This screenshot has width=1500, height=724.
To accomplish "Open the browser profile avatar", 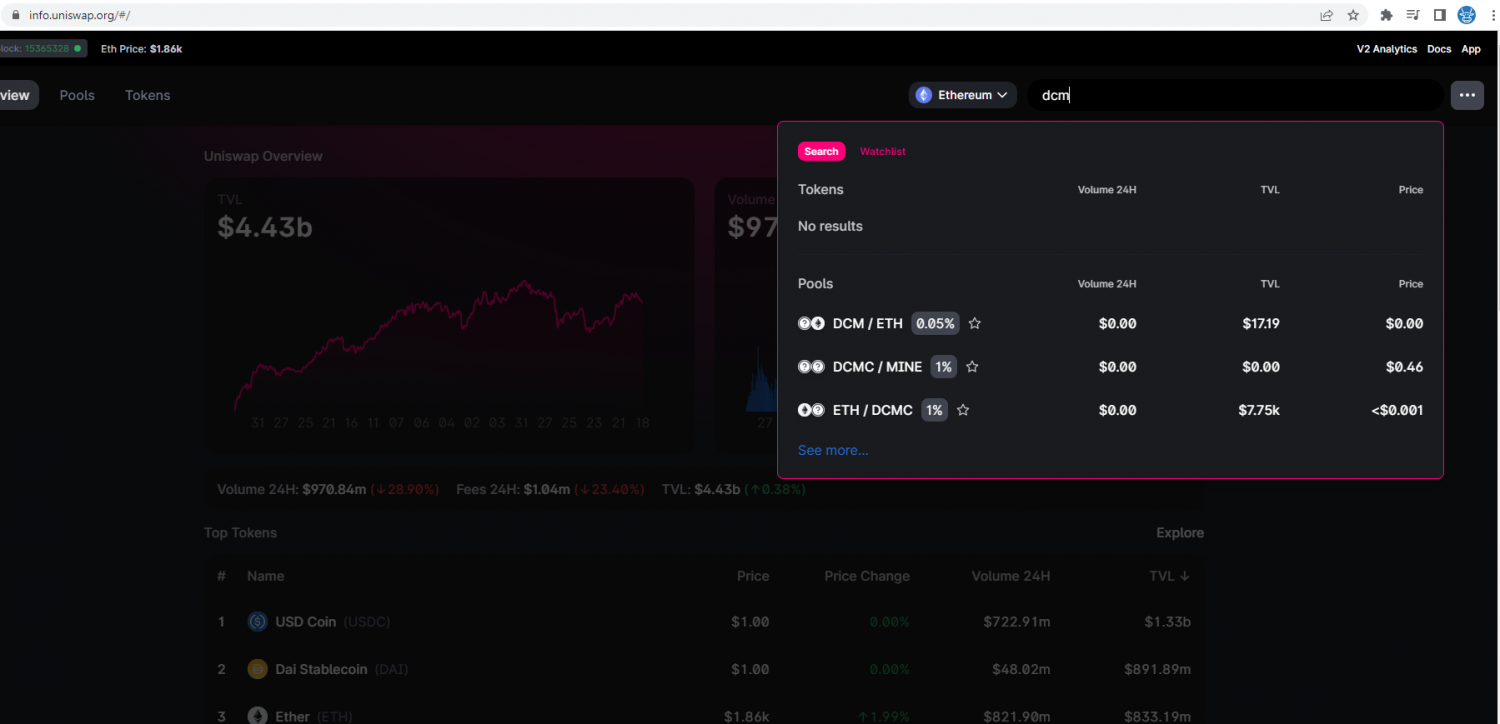I will [x=1467, y=15].
